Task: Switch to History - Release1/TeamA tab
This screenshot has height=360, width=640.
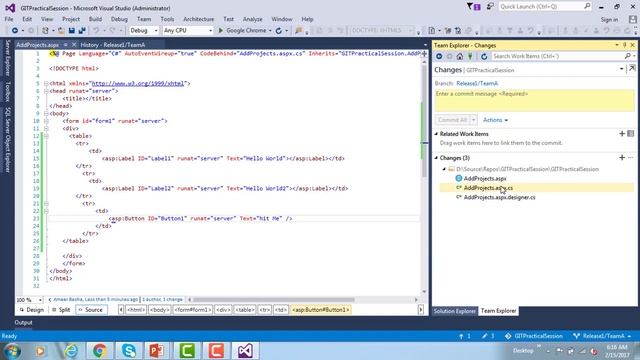Action: [x=113, y=45]
